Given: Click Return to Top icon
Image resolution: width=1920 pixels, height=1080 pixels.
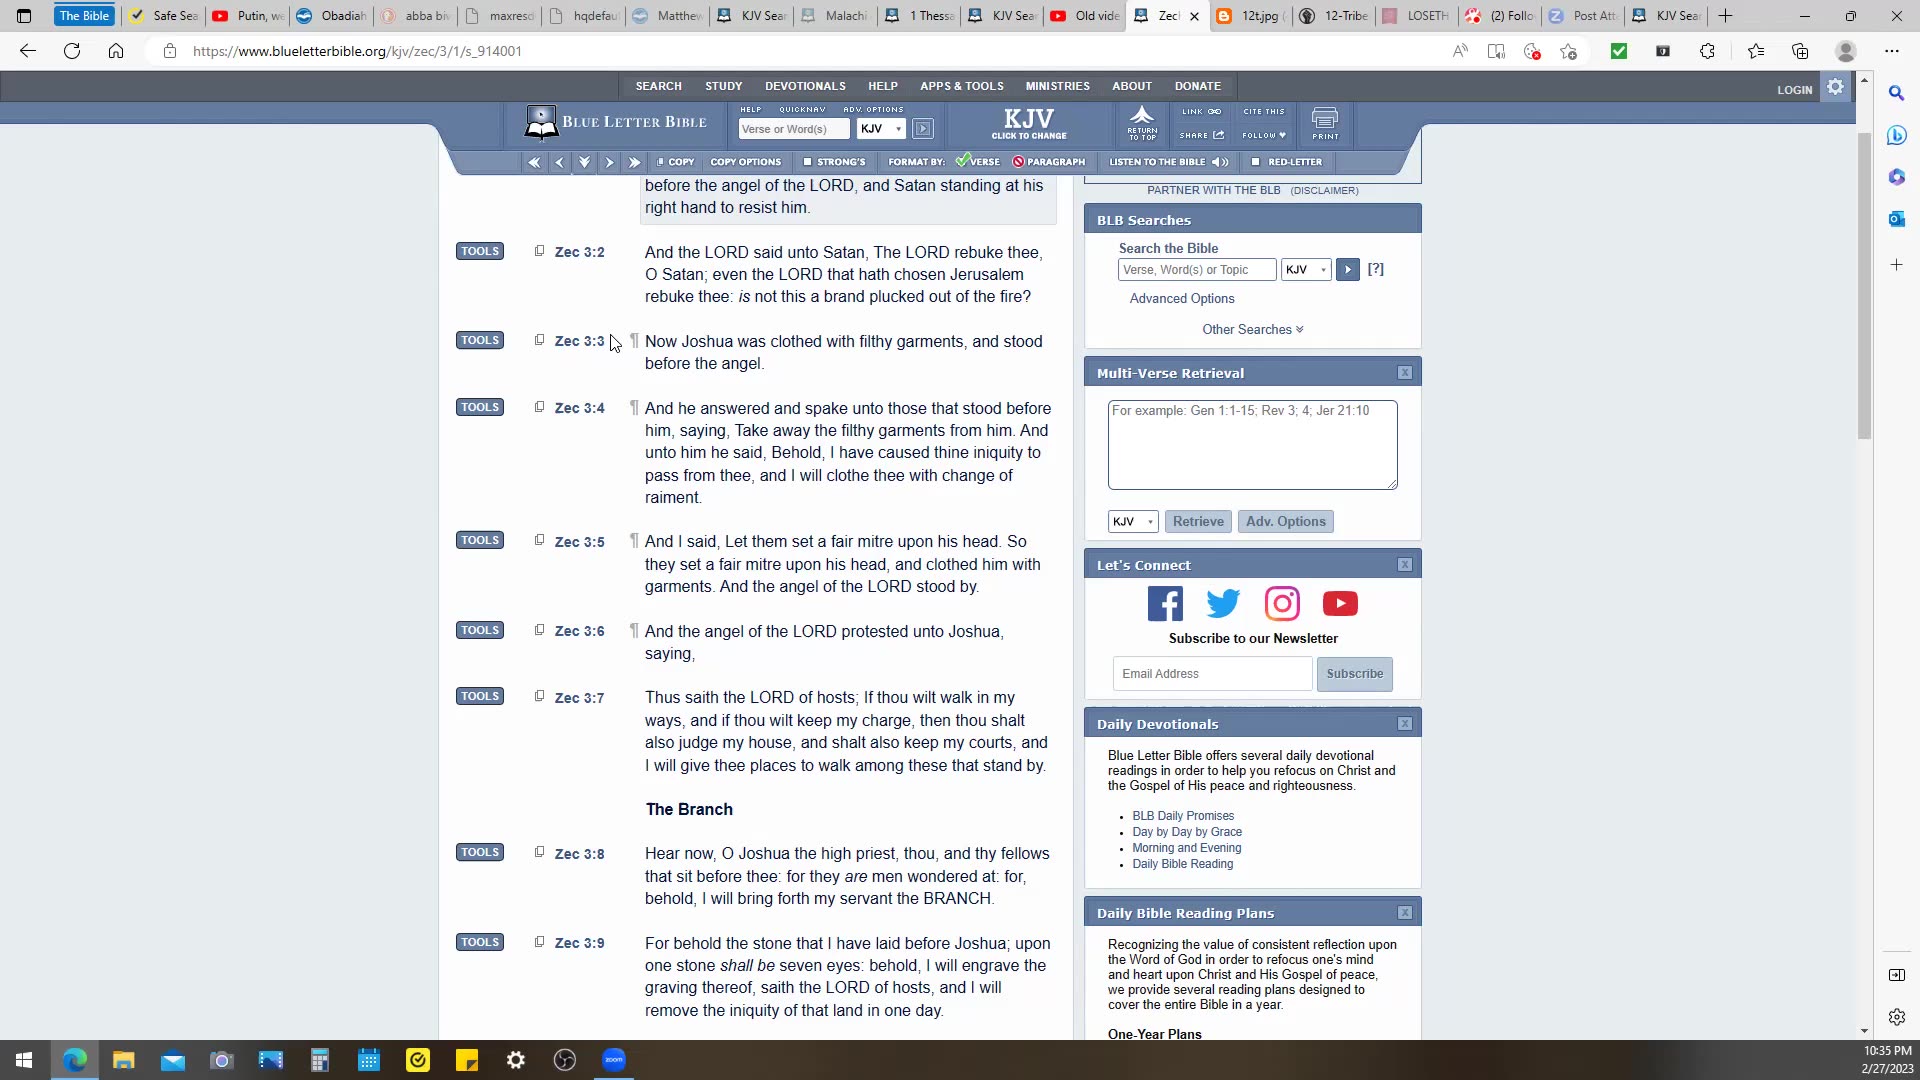Looking at the screenshot, I should click(1141, 123).
